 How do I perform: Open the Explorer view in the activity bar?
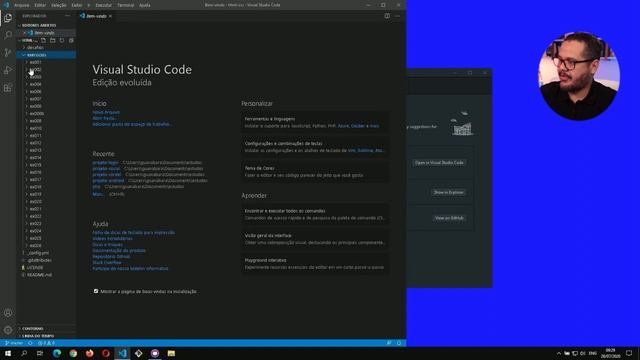tap(8, 18)
